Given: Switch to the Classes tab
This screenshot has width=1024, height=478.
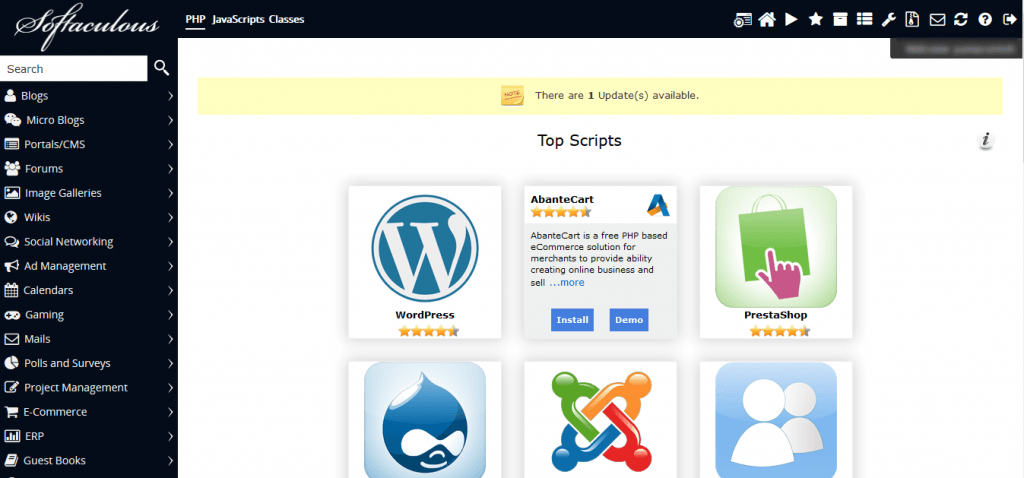Looking at the screenshot, I should (x=286, y=20).
